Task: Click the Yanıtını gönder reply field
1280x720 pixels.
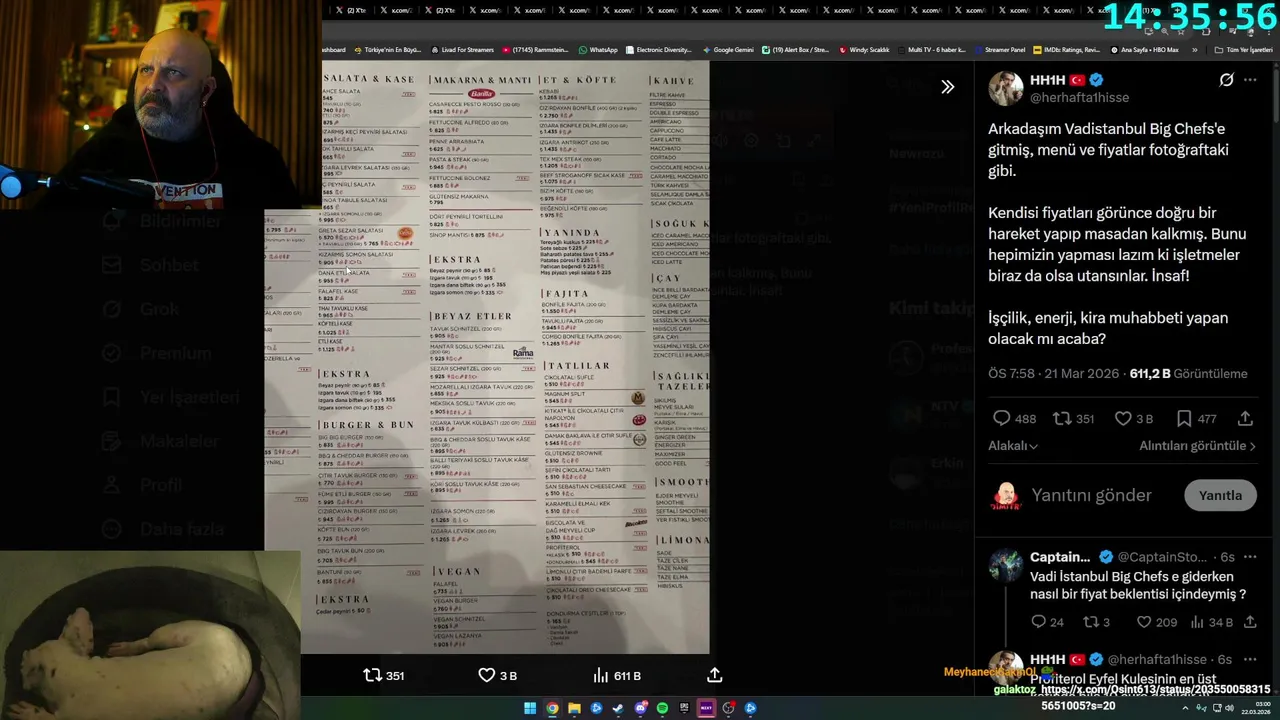Action: (x=1092, y=495)
